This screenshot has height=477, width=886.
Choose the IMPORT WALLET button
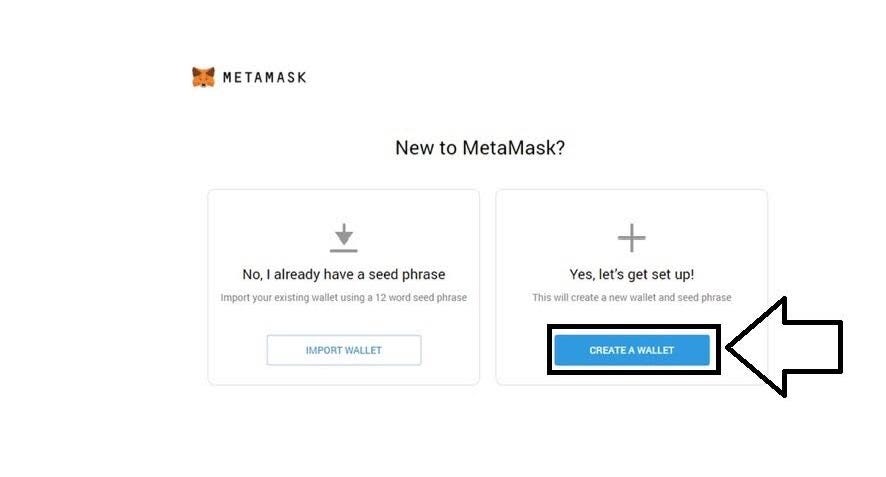click(344, 350)
